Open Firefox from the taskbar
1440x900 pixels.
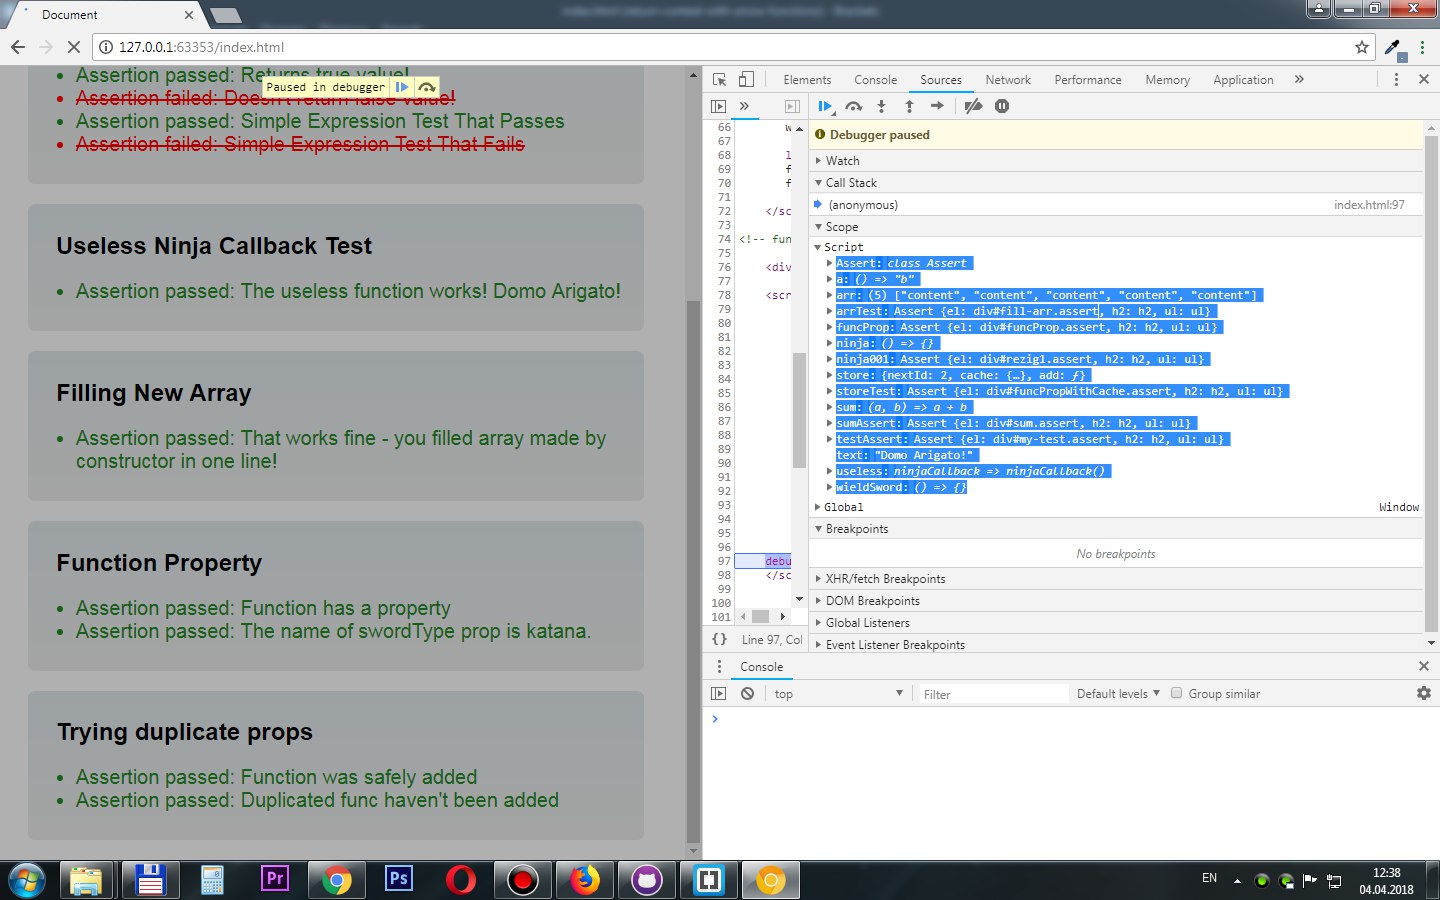coord(584,880)
